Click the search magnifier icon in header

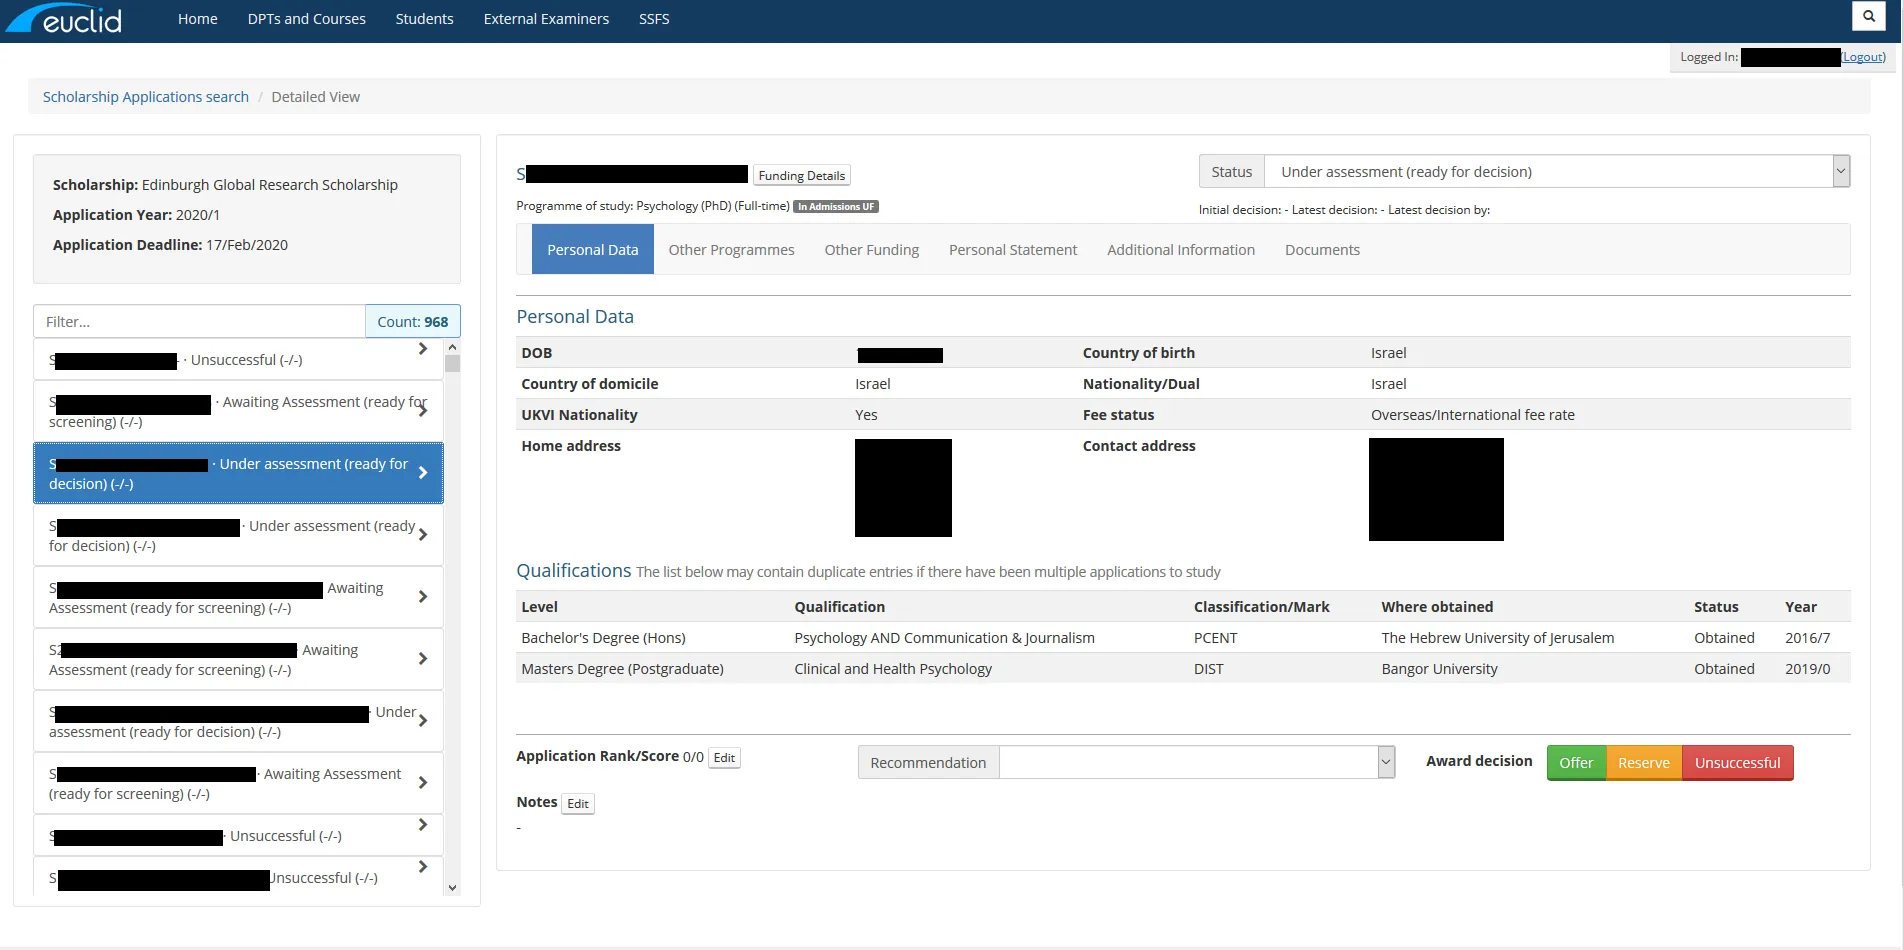click(x=1868, y=17)
